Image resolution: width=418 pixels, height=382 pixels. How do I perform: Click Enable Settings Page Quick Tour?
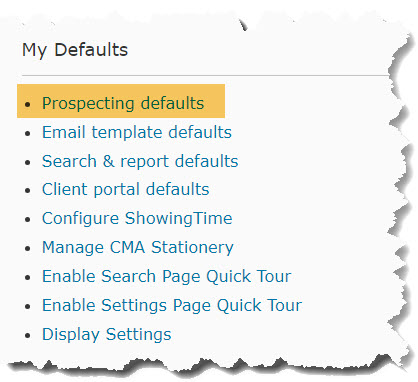point(172,305)
